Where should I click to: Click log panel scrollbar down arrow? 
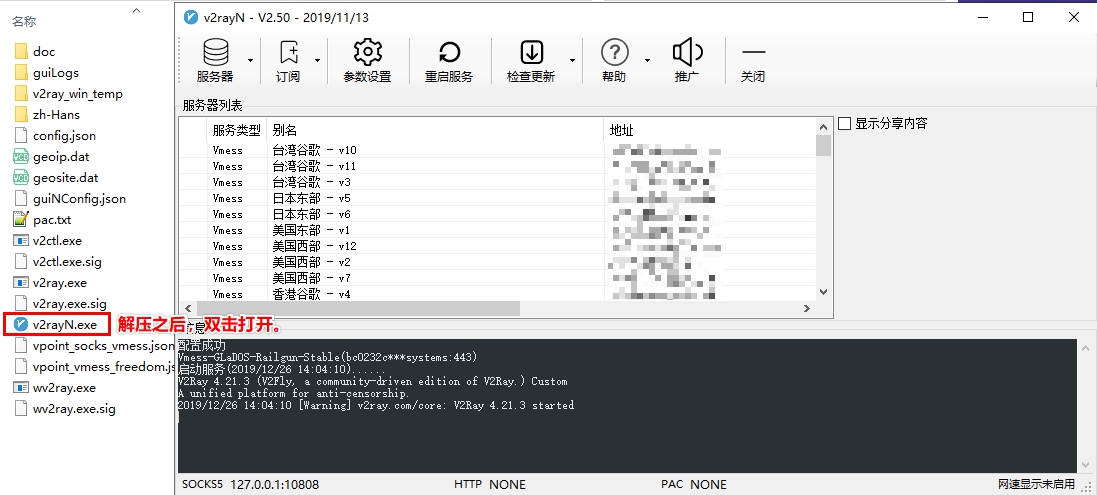coord(1085,466)
